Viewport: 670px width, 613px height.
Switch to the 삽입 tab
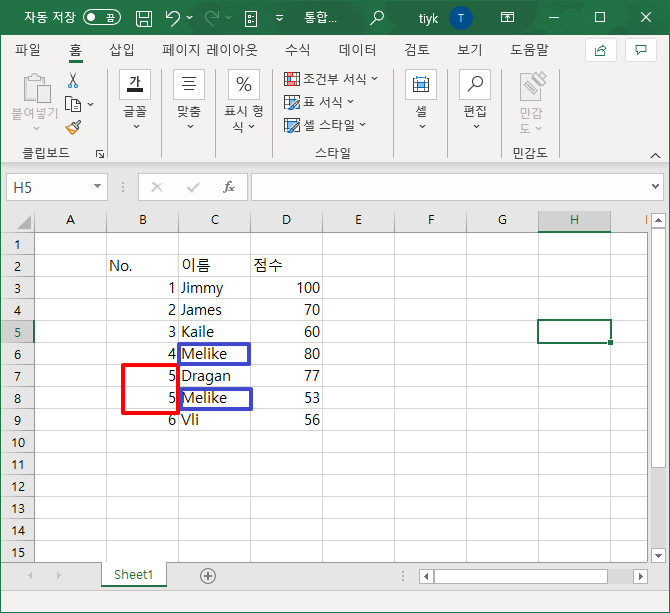pyautogui.click(x=122, y=50)
